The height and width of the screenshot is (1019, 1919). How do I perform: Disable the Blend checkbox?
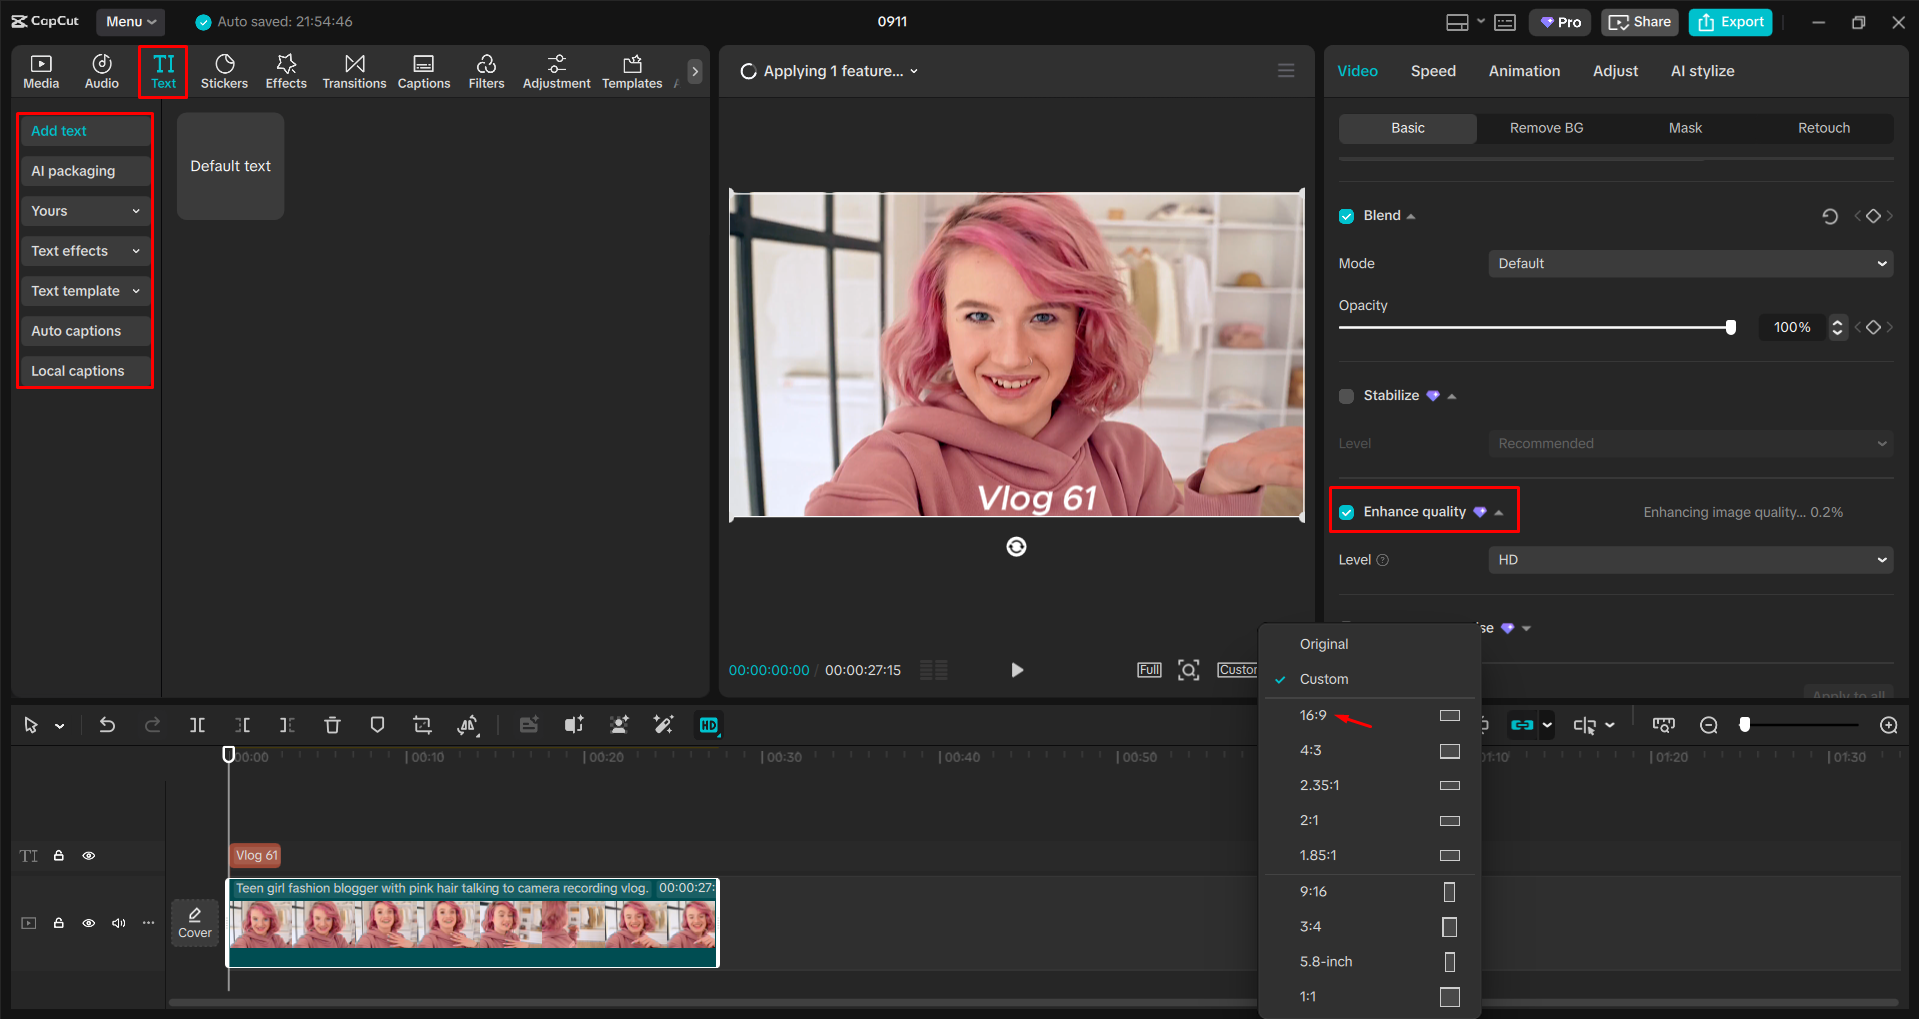(1346, 215)
